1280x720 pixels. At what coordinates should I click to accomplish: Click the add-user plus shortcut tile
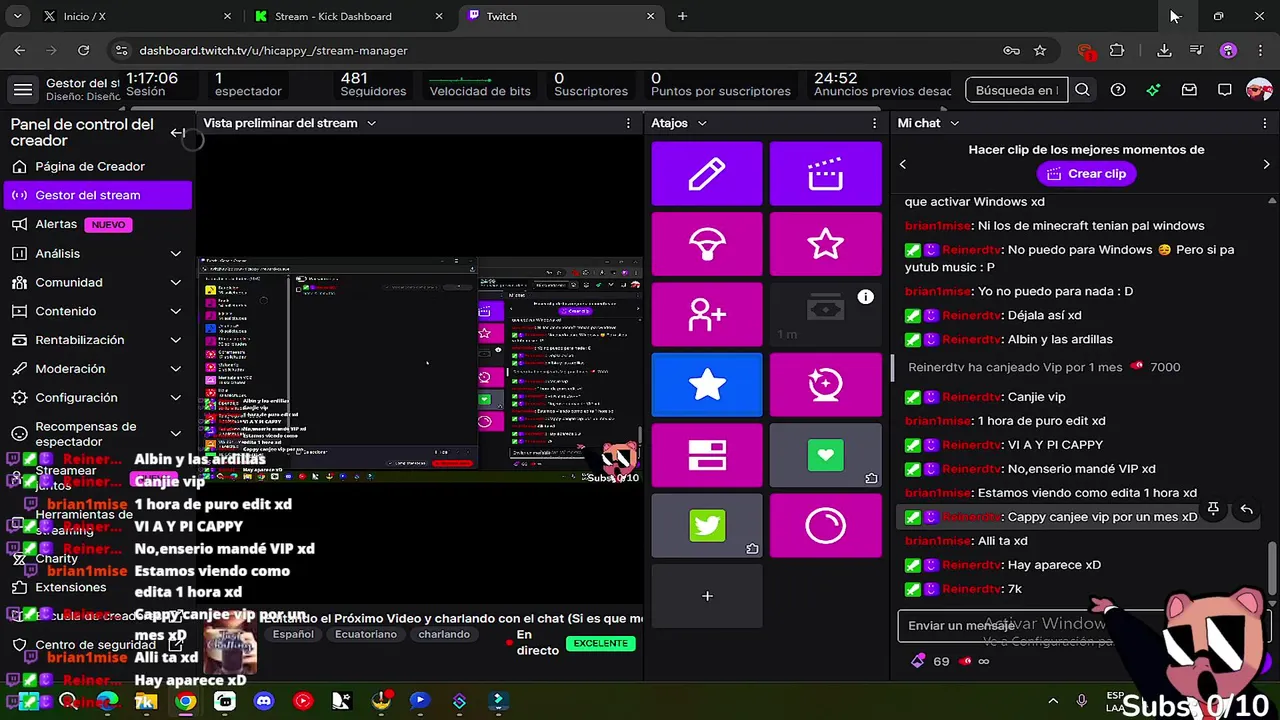click(707, 314)
